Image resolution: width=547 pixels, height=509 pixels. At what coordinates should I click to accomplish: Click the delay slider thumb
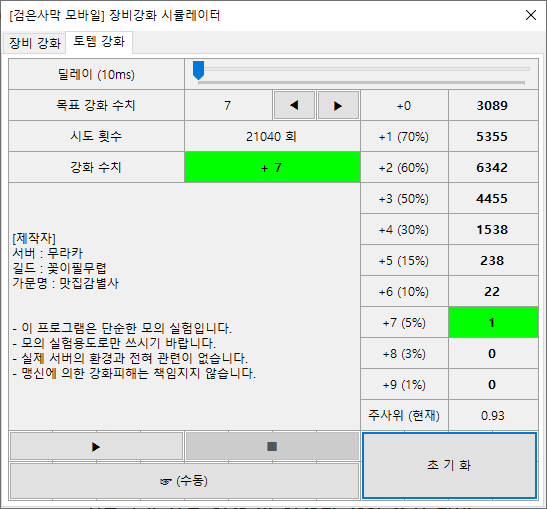[198, 70]
